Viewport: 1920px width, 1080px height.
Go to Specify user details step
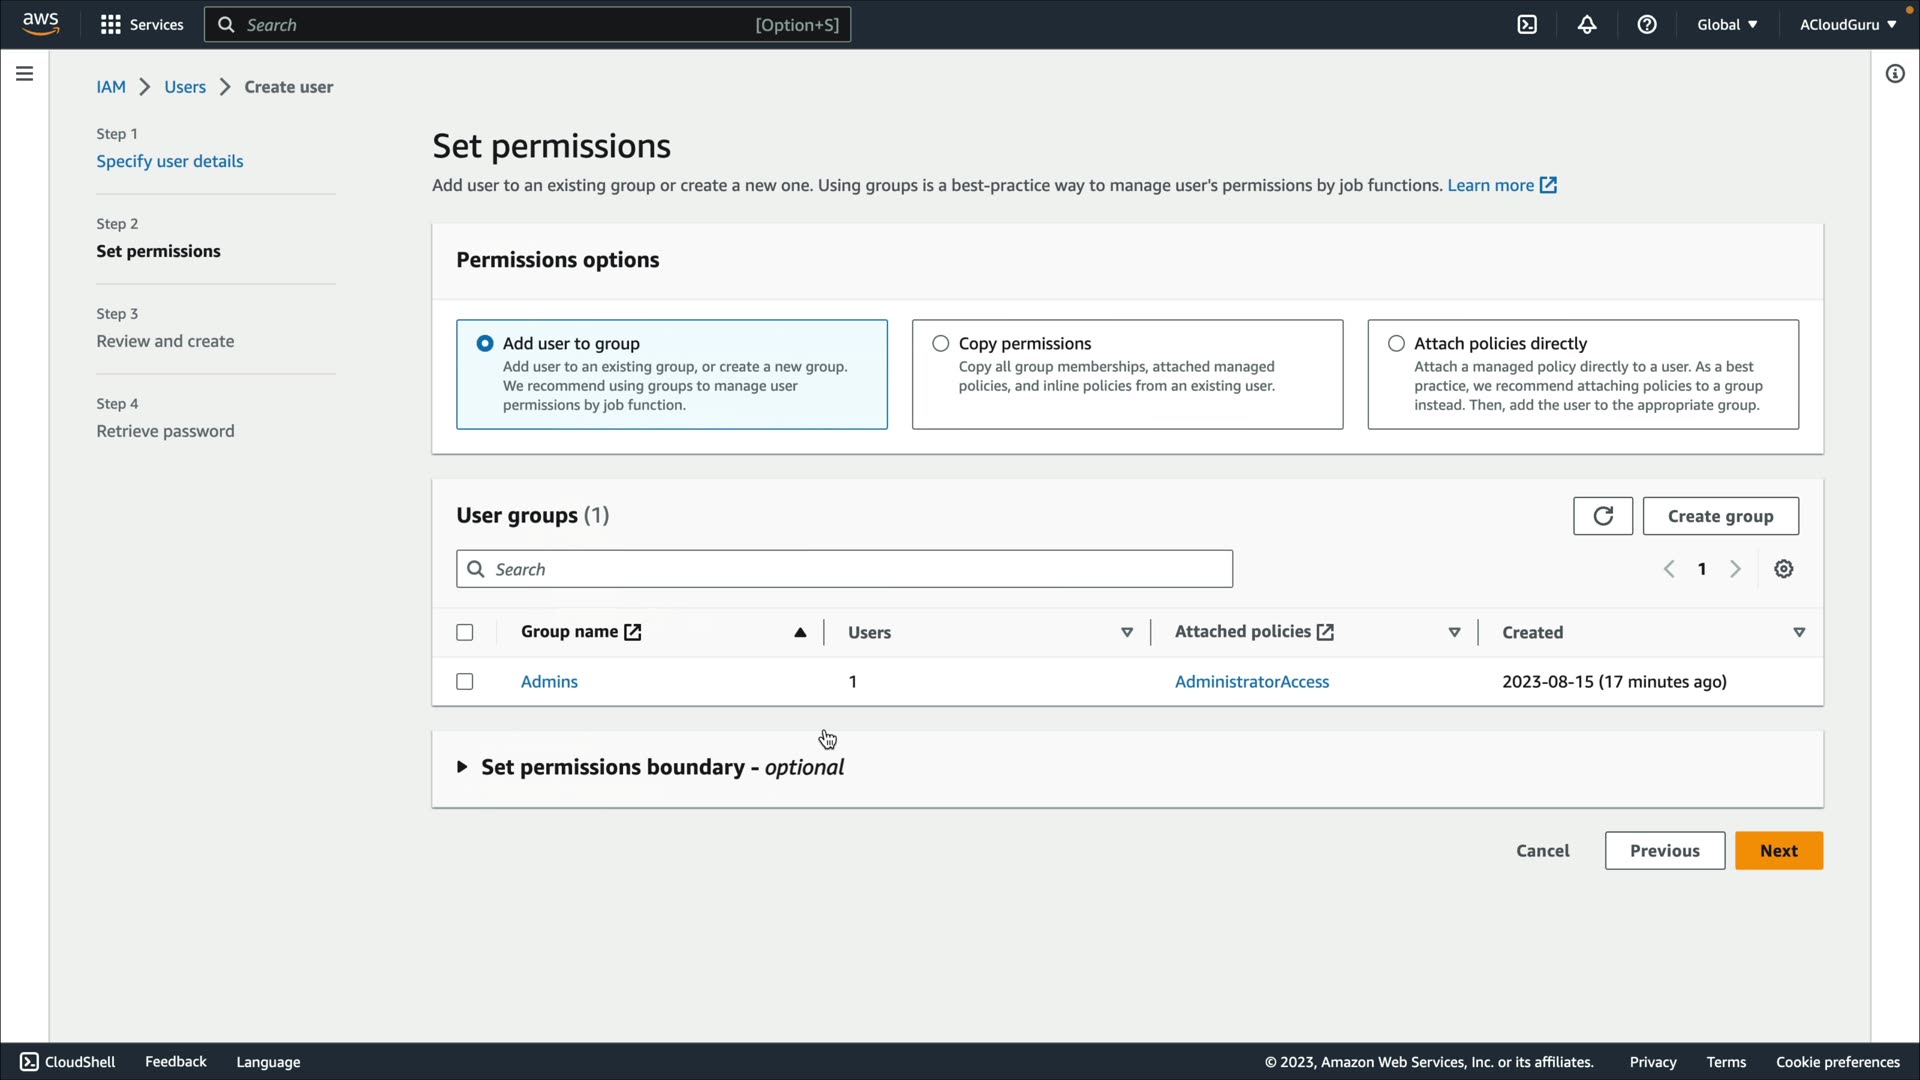pos(169,161)
